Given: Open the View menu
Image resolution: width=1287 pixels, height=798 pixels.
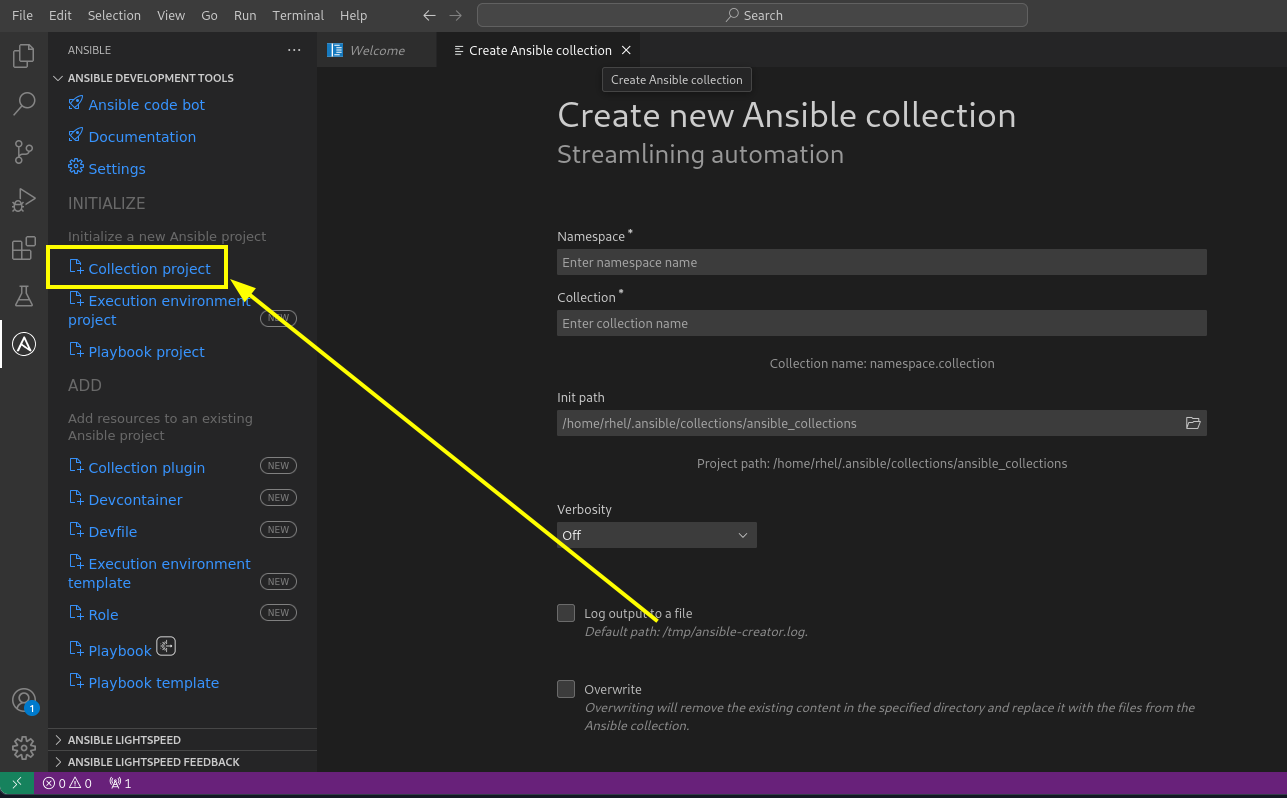Looking at the screenshot, I should coord(171,15).
